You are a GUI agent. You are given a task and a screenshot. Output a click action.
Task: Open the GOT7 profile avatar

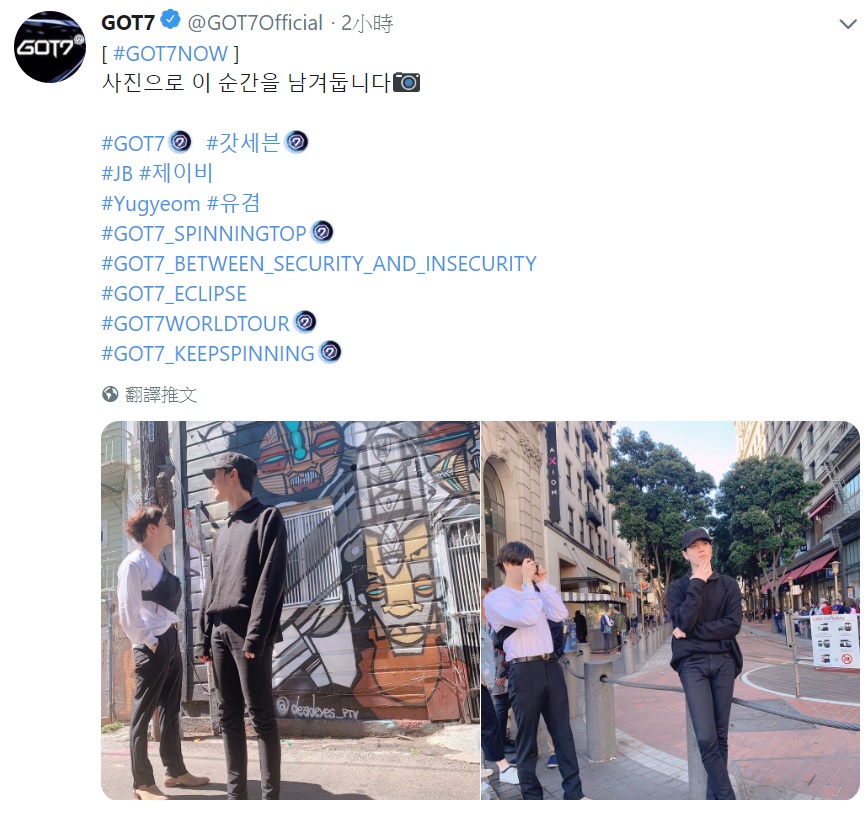coord(50,46)
